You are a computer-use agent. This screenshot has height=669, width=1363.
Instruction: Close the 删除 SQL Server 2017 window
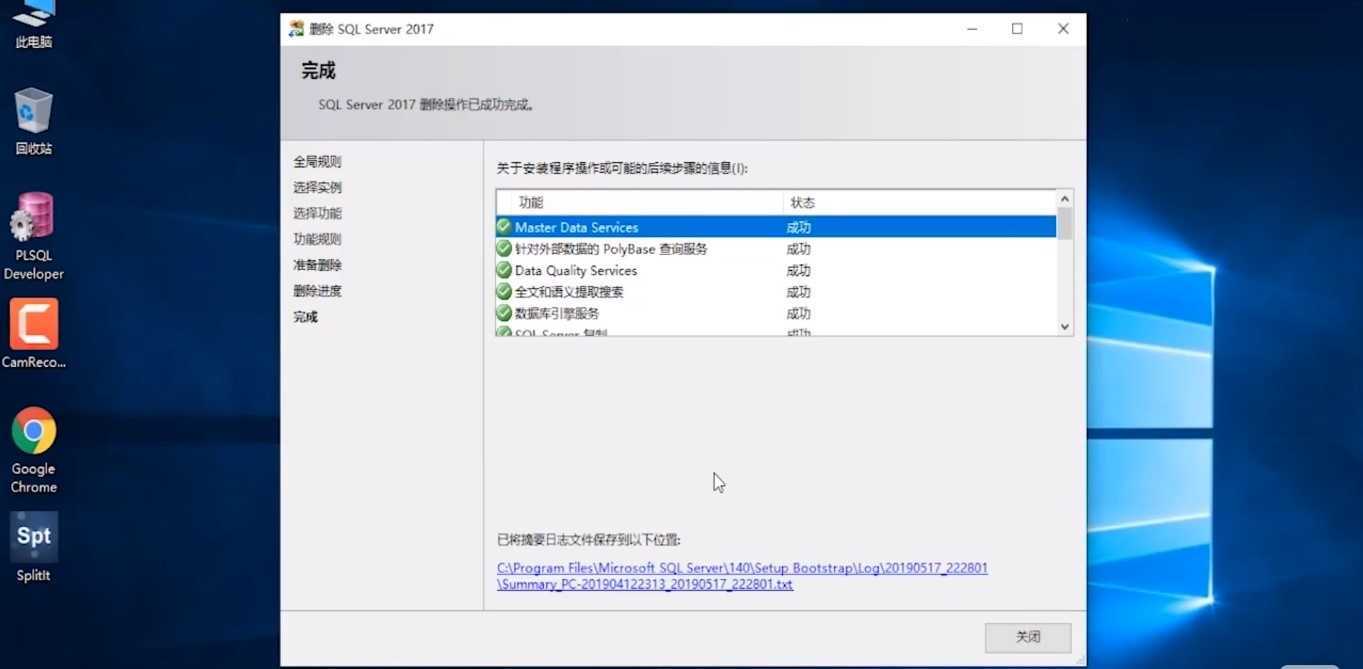coord(1063,29)
